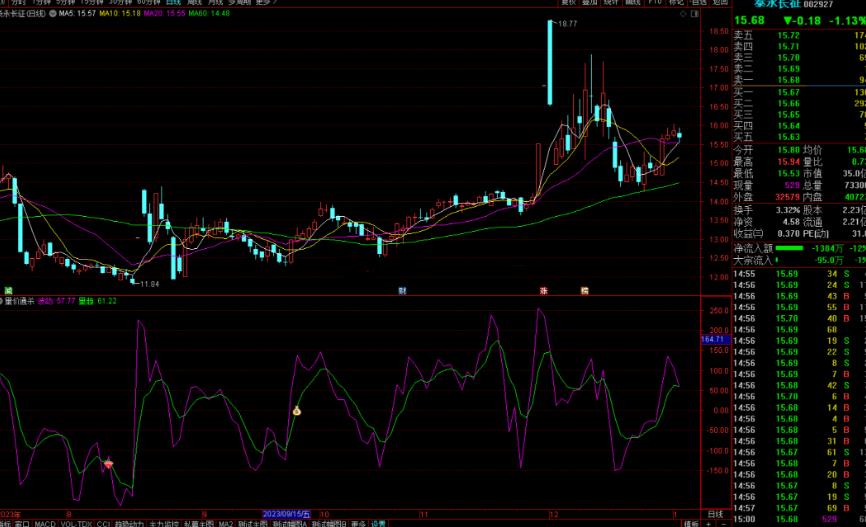Click the 买四 bid row at 15.64
Viewport: 866px width, 527px height.
point(799,125)
